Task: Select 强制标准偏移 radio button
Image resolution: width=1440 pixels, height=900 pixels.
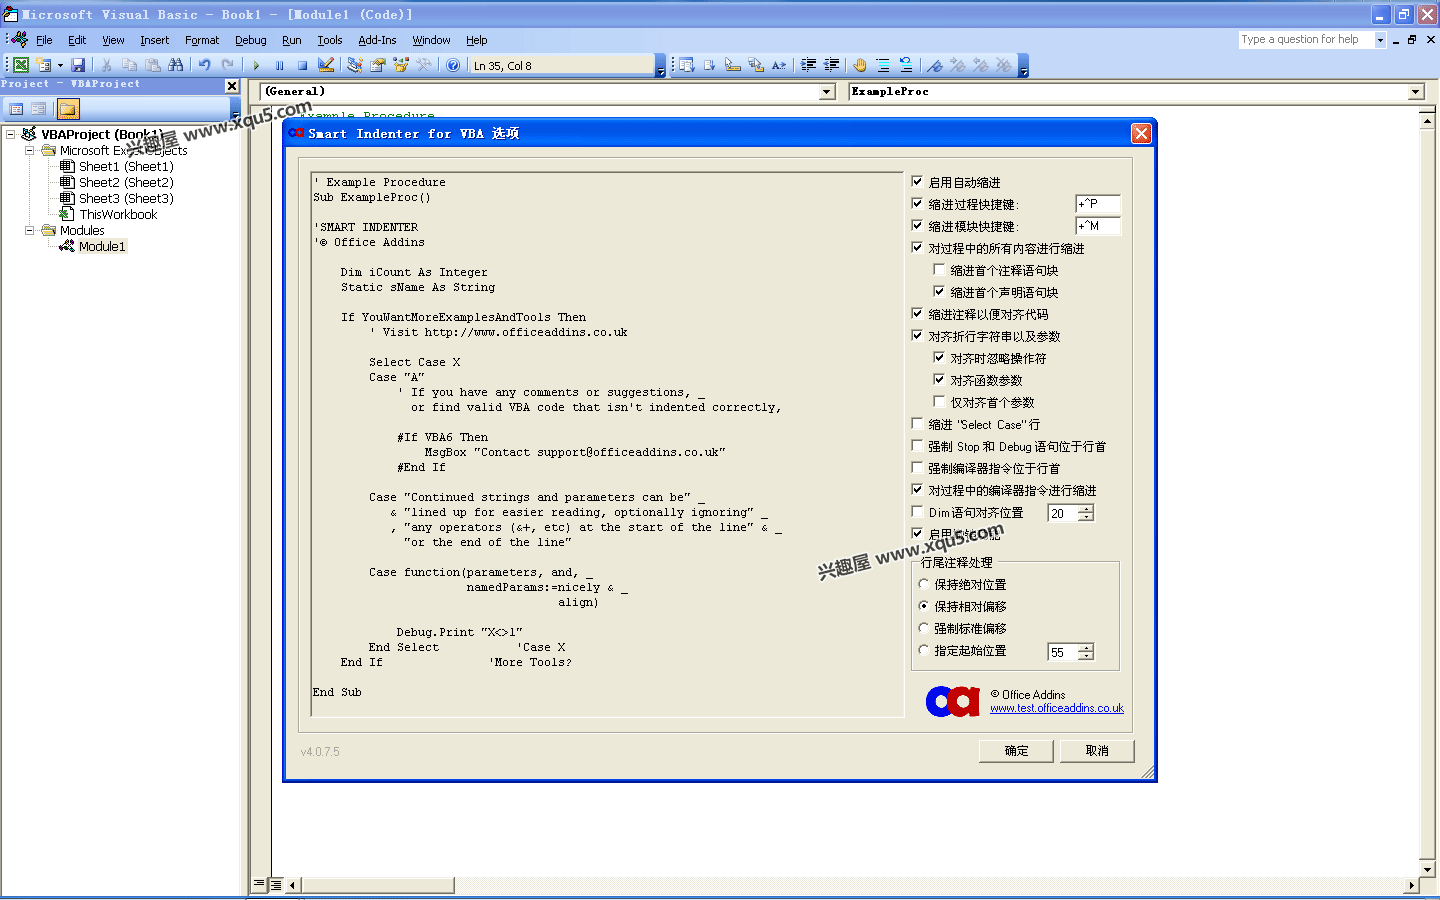Action: (924, 628)
